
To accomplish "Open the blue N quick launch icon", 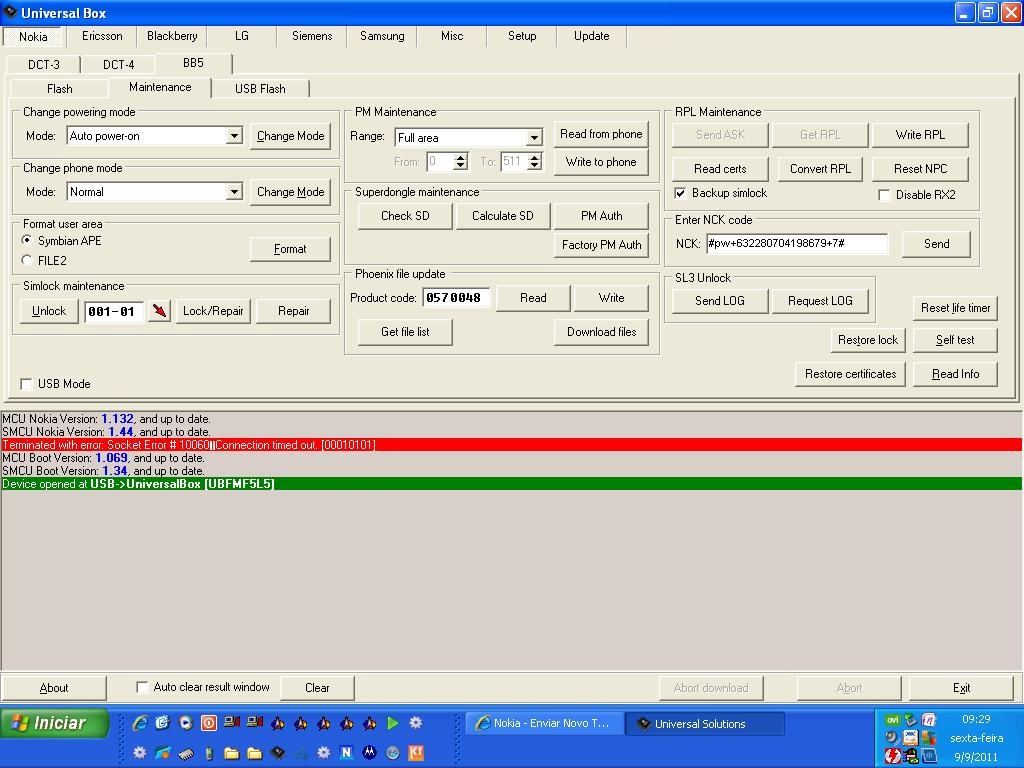I will pos(346,752).
